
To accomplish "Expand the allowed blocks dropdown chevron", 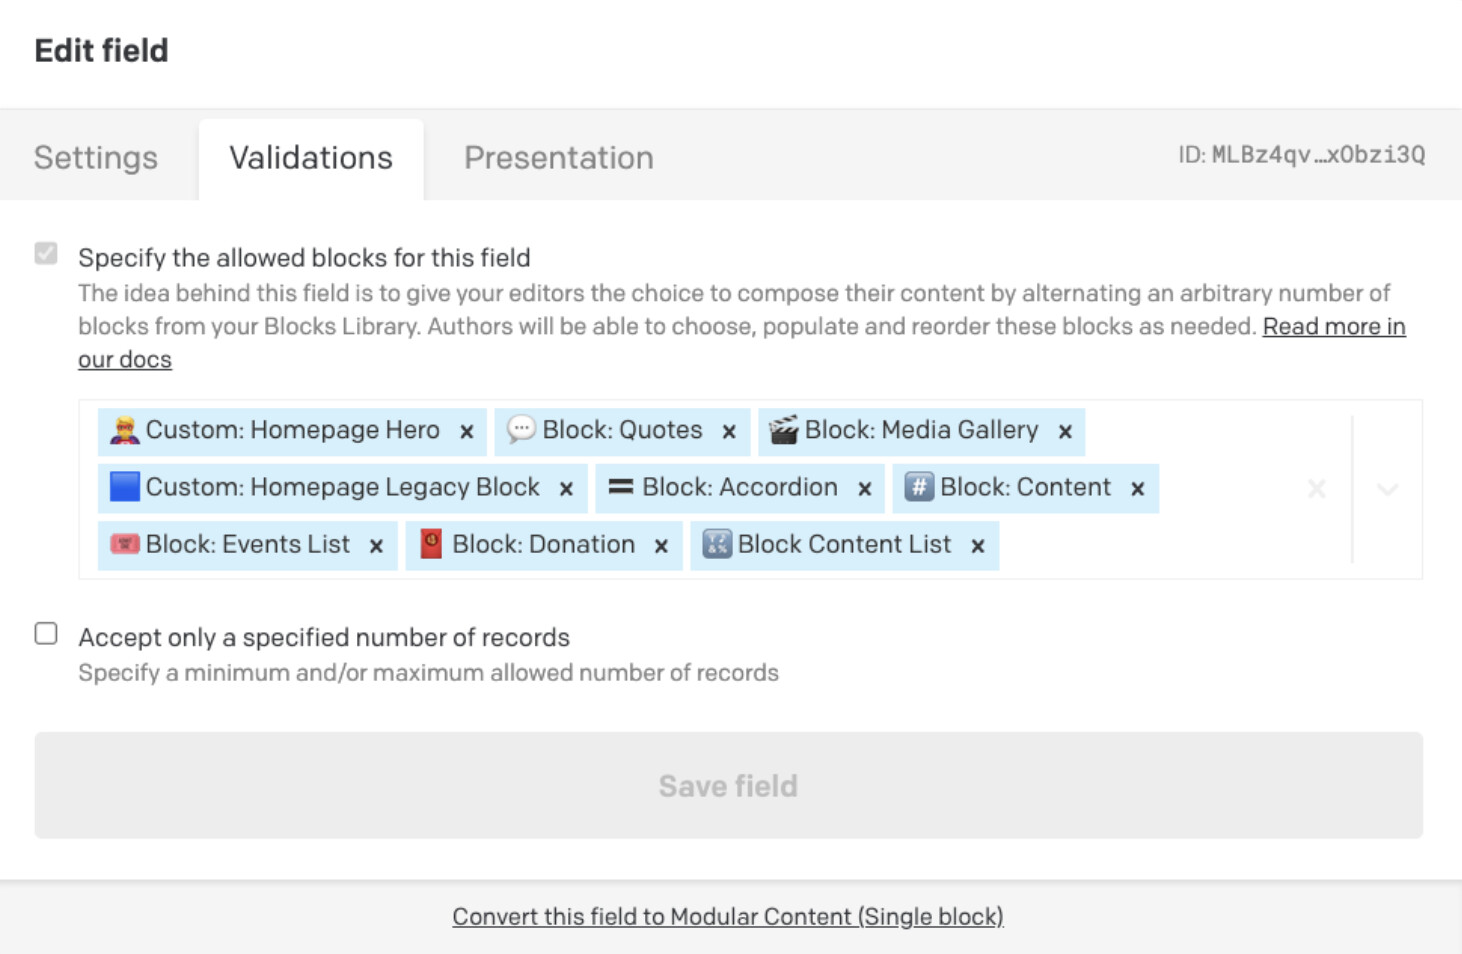I will (x=1387, y=489).
